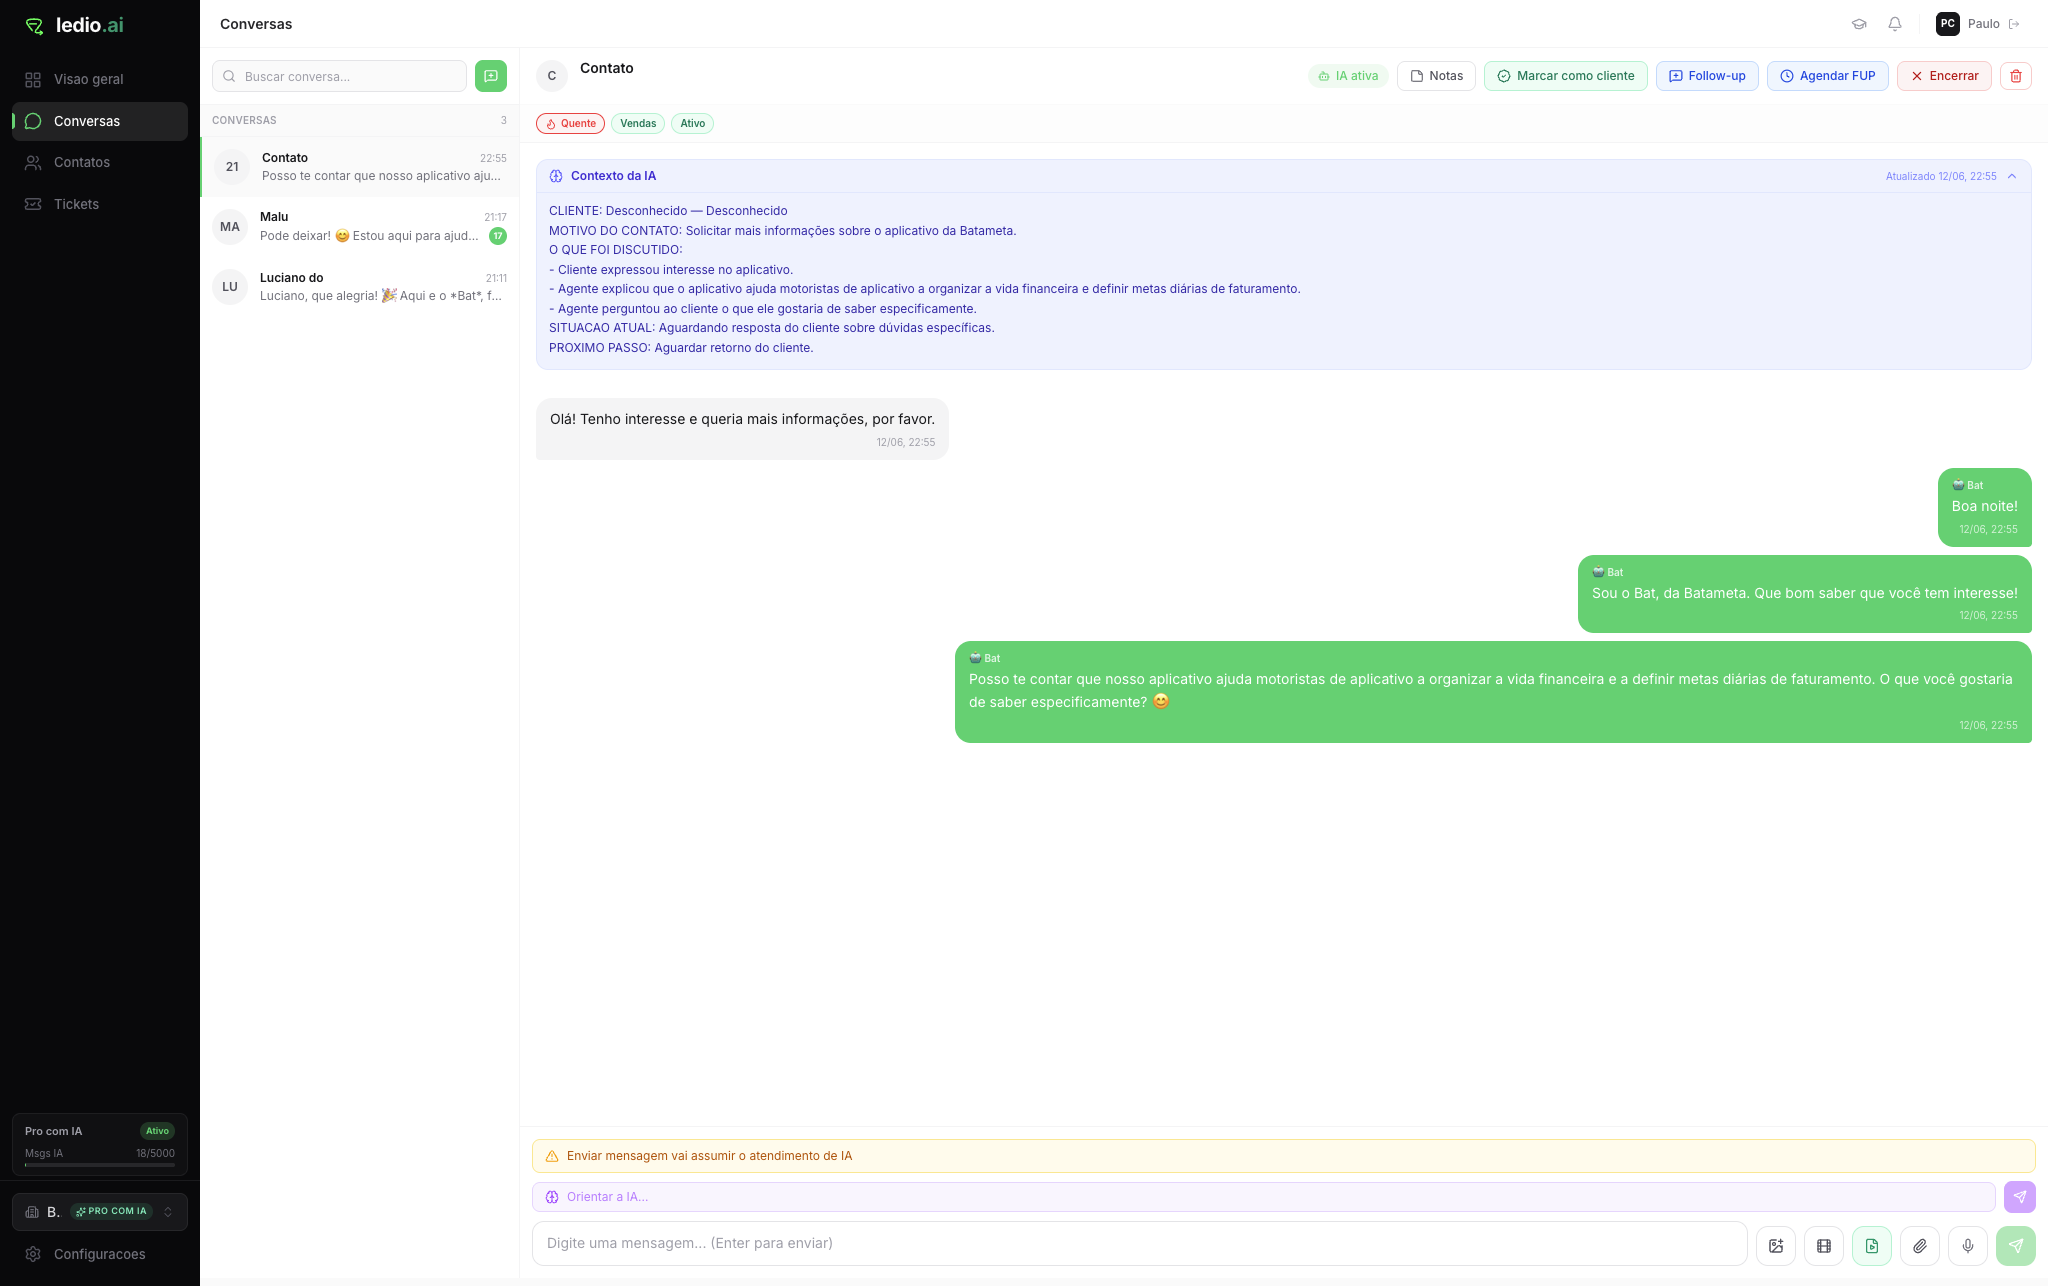Click Marcar como cliente
The height and width of the screenshot is (1286, 2048).
pos(1566,76)
